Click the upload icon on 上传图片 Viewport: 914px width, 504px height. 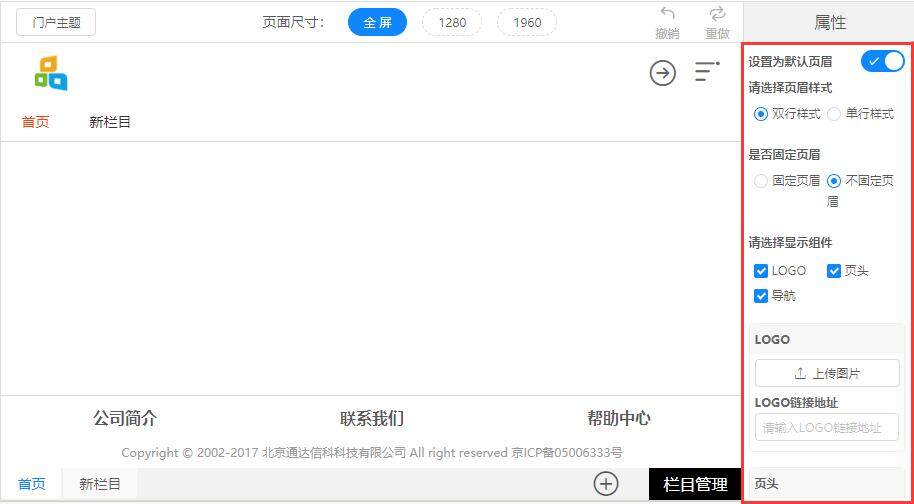(800, 373)
